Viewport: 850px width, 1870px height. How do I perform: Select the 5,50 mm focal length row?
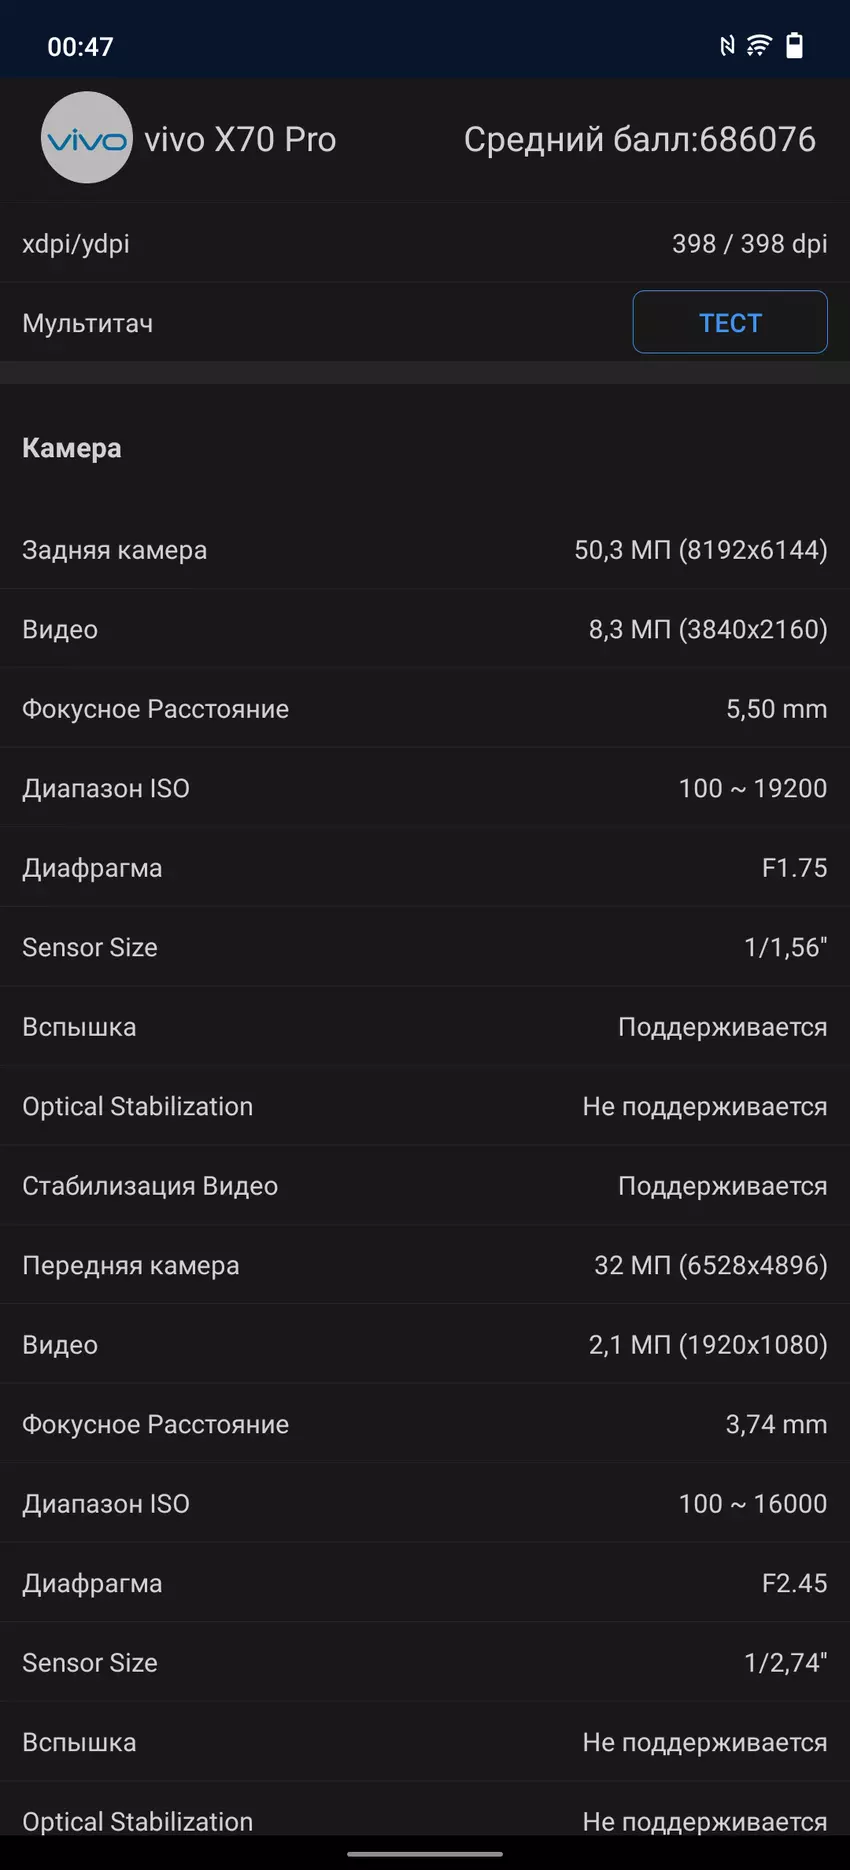pos(425,709)
